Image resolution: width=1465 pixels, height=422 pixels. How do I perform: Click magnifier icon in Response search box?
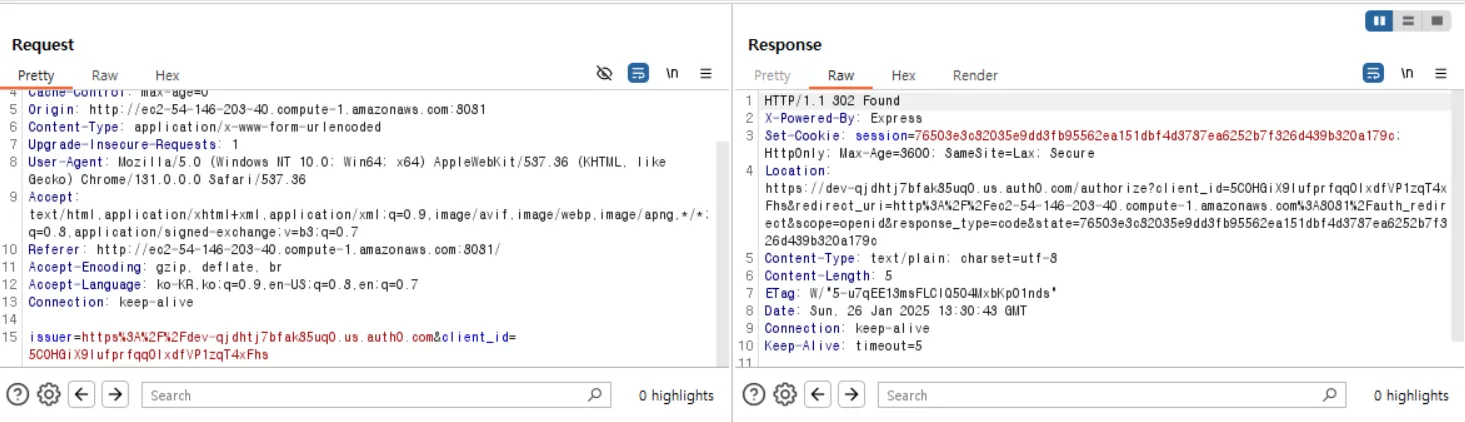click(1331, 394)
